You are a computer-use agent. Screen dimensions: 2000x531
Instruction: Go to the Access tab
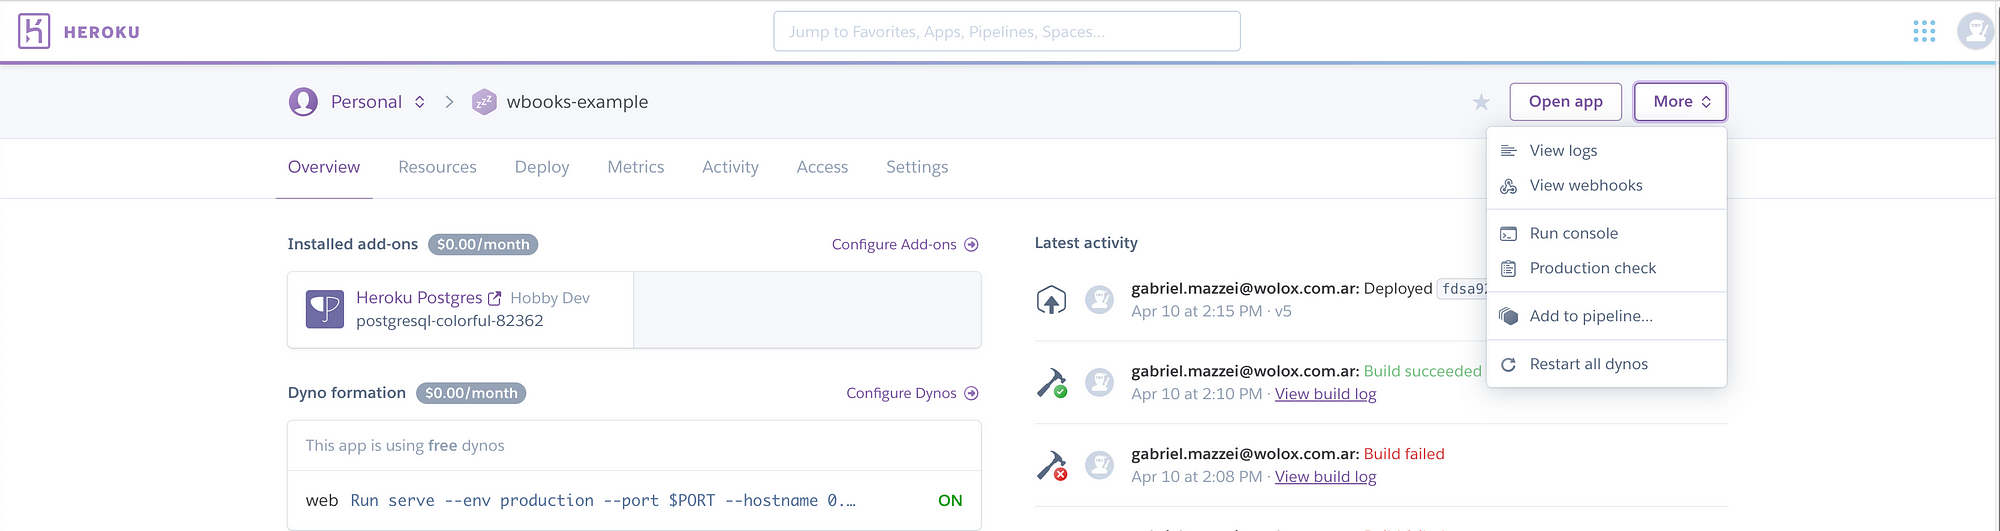pyautogui.click(x=822, y=167)
